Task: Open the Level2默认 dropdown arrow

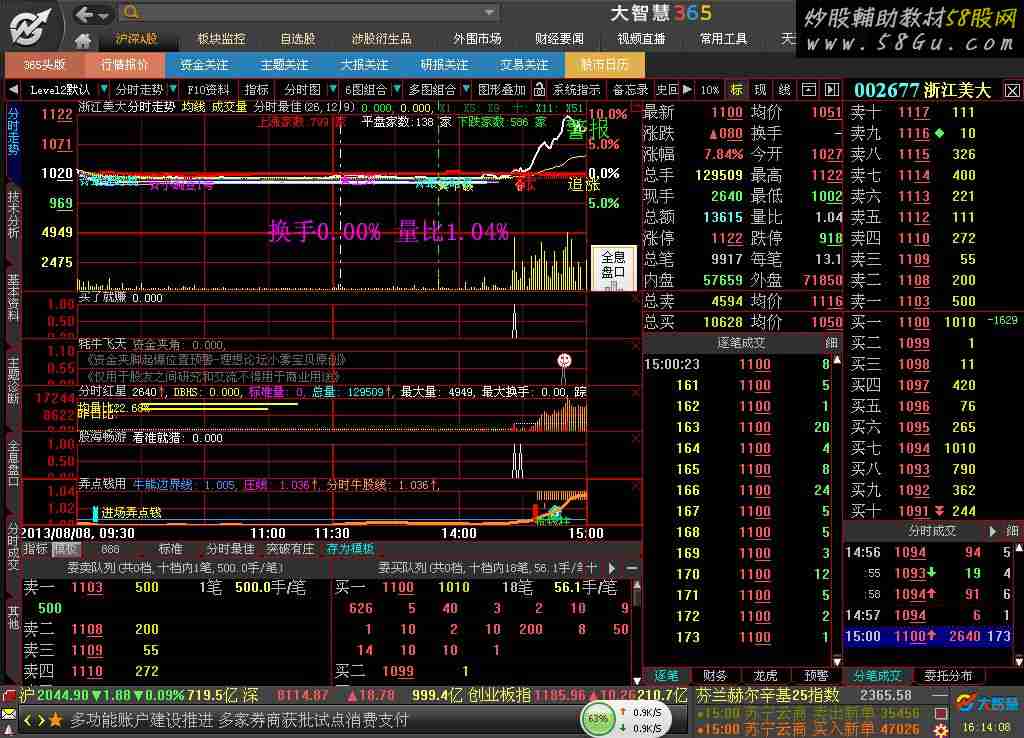Action: pos(103,89)
